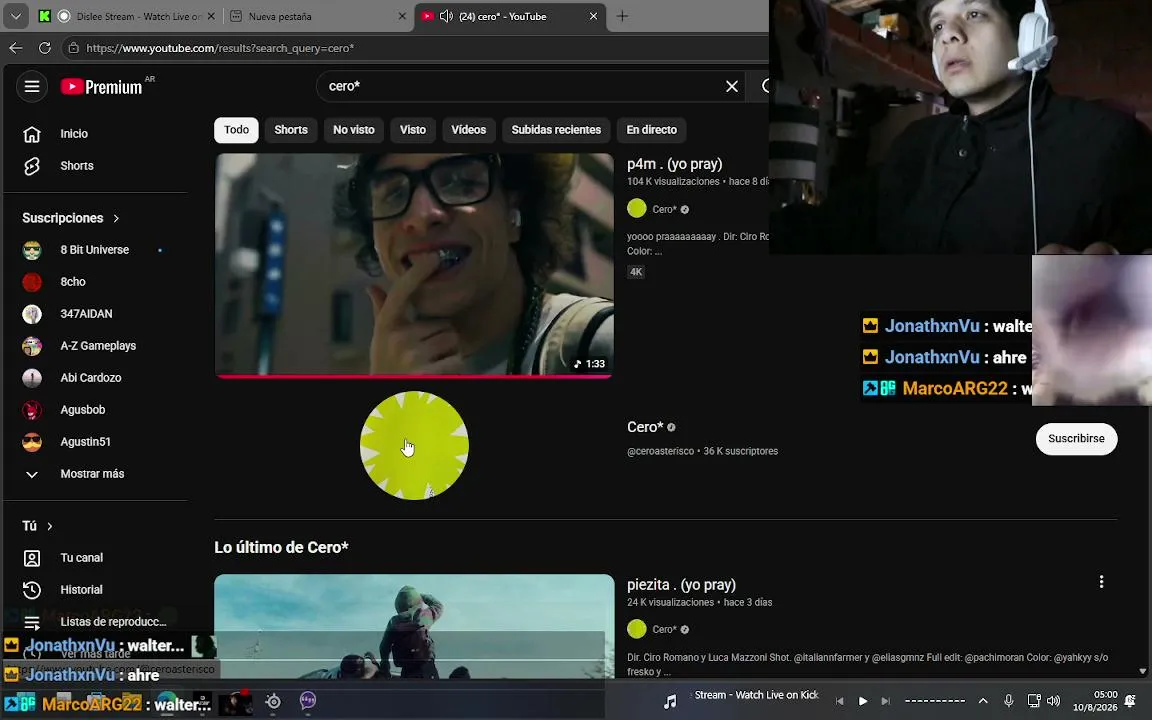Go to Inicio in the sidebar
Image resolution: width=1152 pixels, height=720 pixels.
point(73,134)
